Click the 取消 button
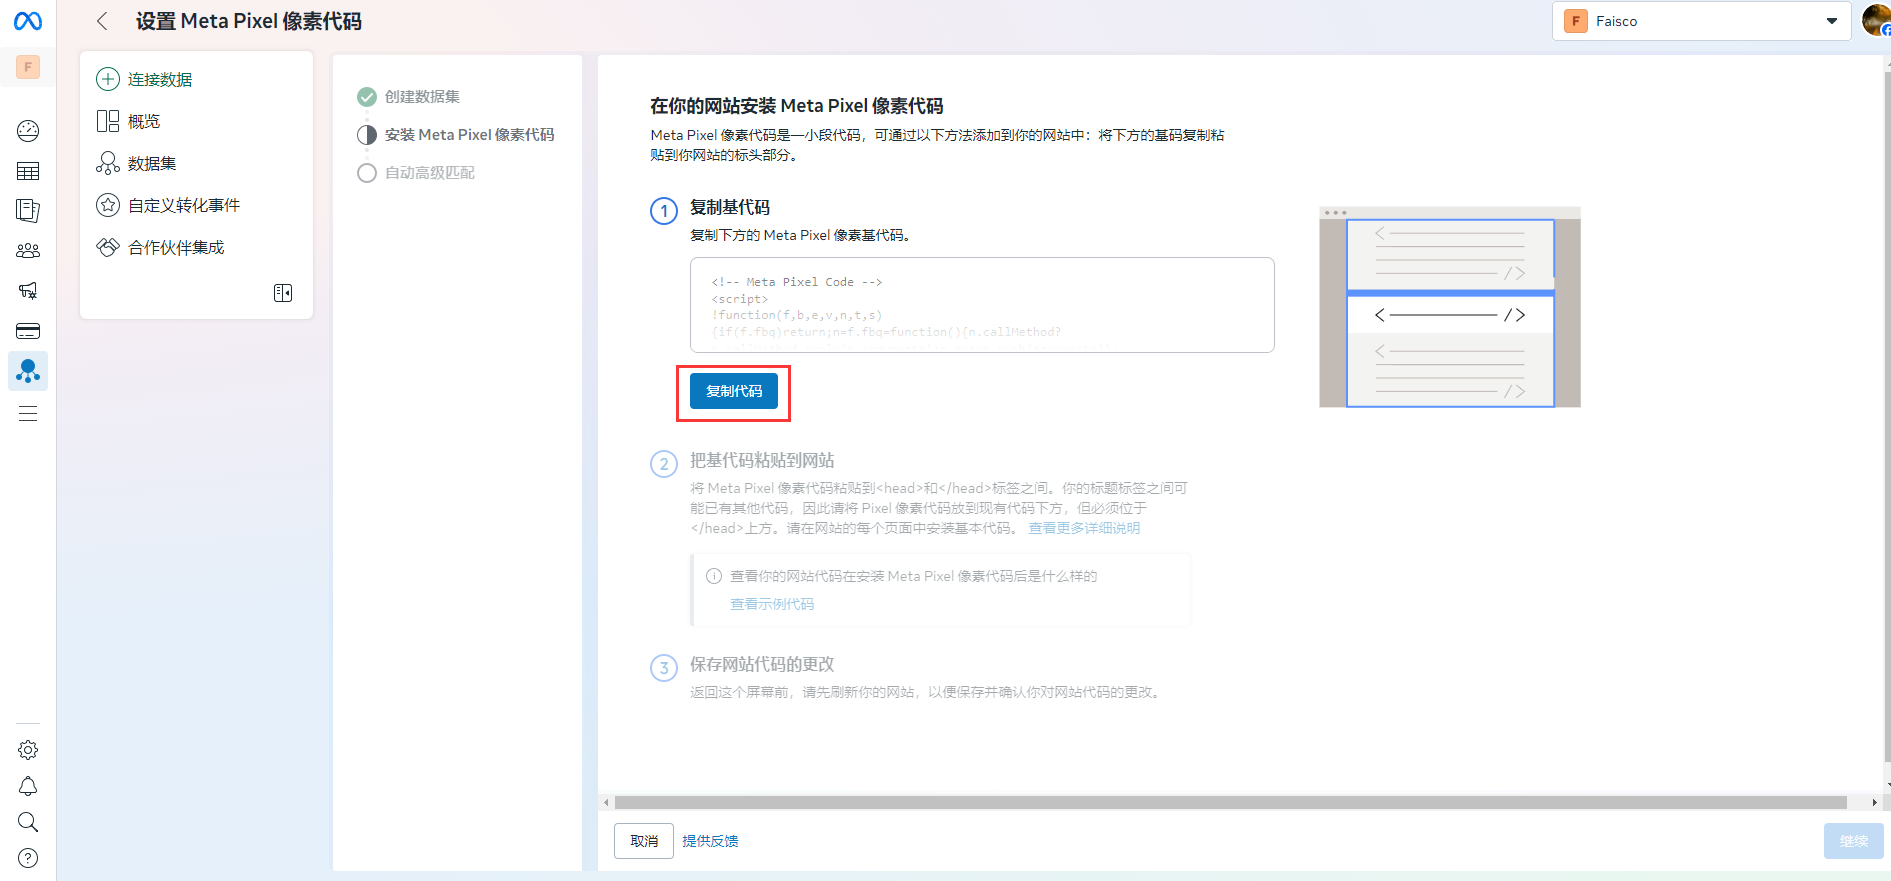This screenshot has width=1891, height=881. pyautogui.click(x=644, y=841)
